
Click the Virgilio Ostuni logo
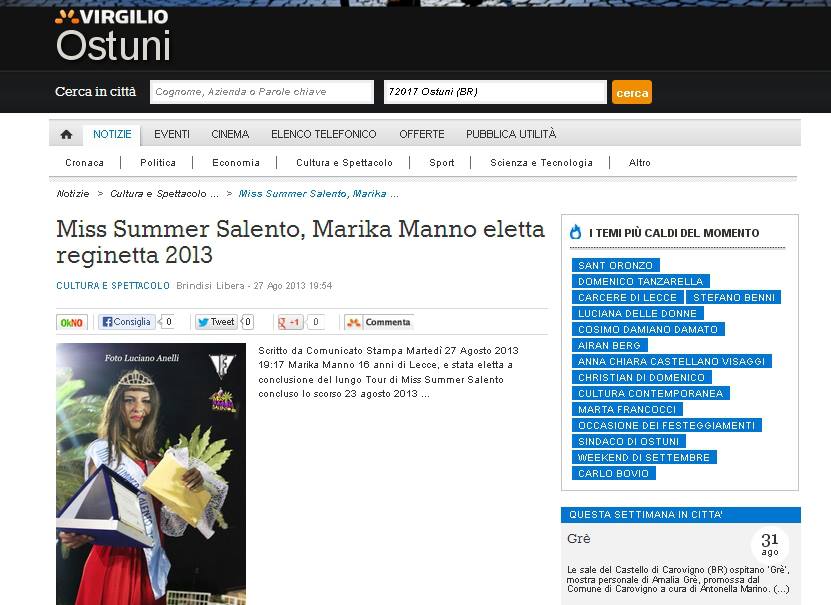(112, 35)
